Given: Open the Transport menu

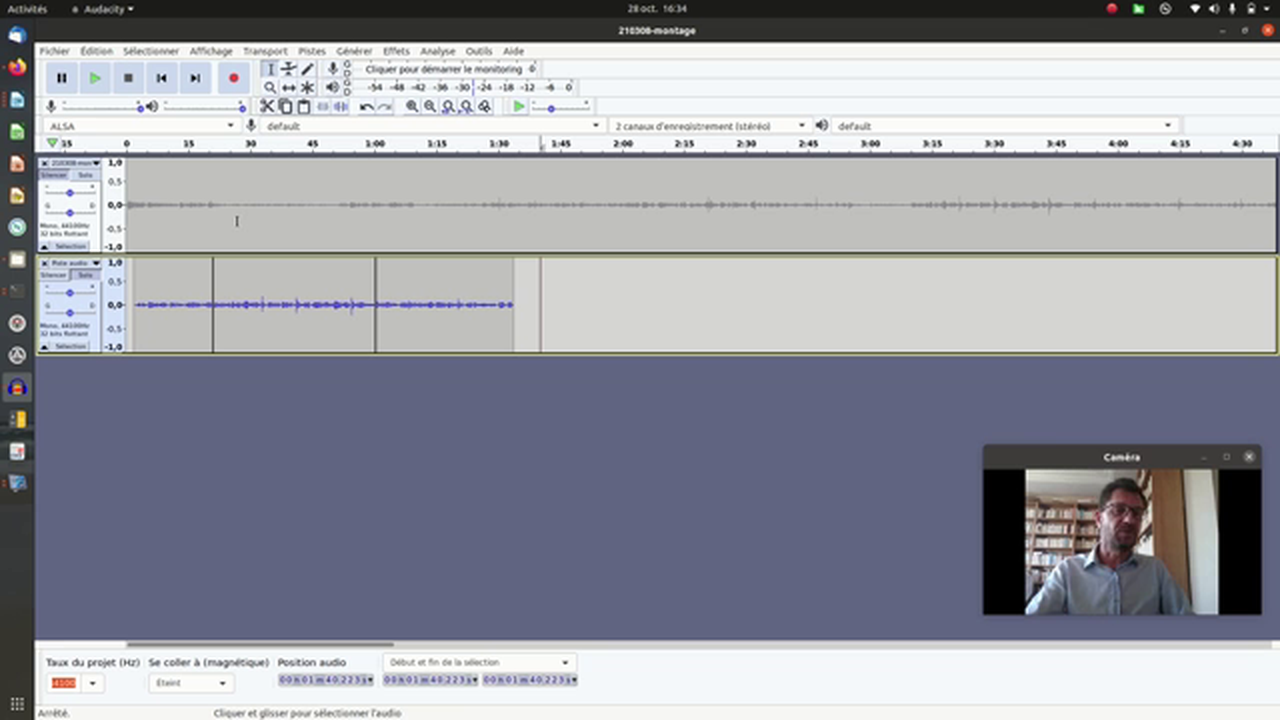Looking at the screenshot, I should tap(265, 51).
